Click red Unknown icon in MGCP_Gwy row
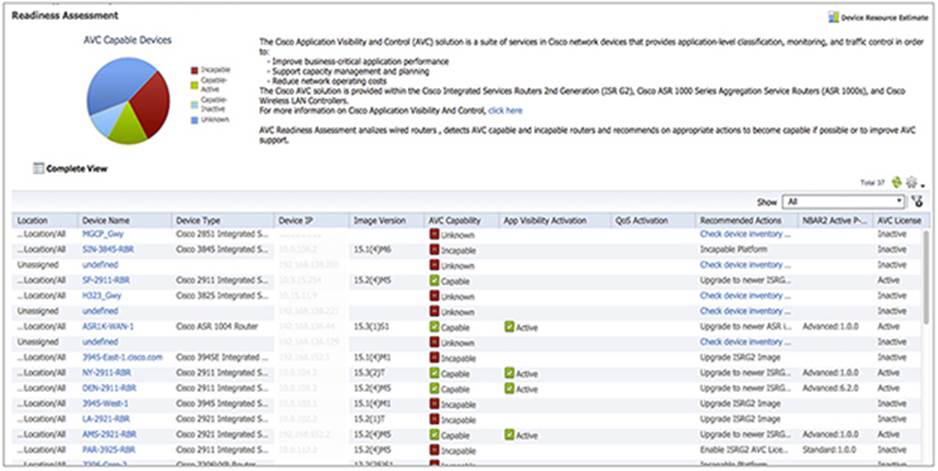This screenshot has width=938, height=471. [x=434, y=234]
